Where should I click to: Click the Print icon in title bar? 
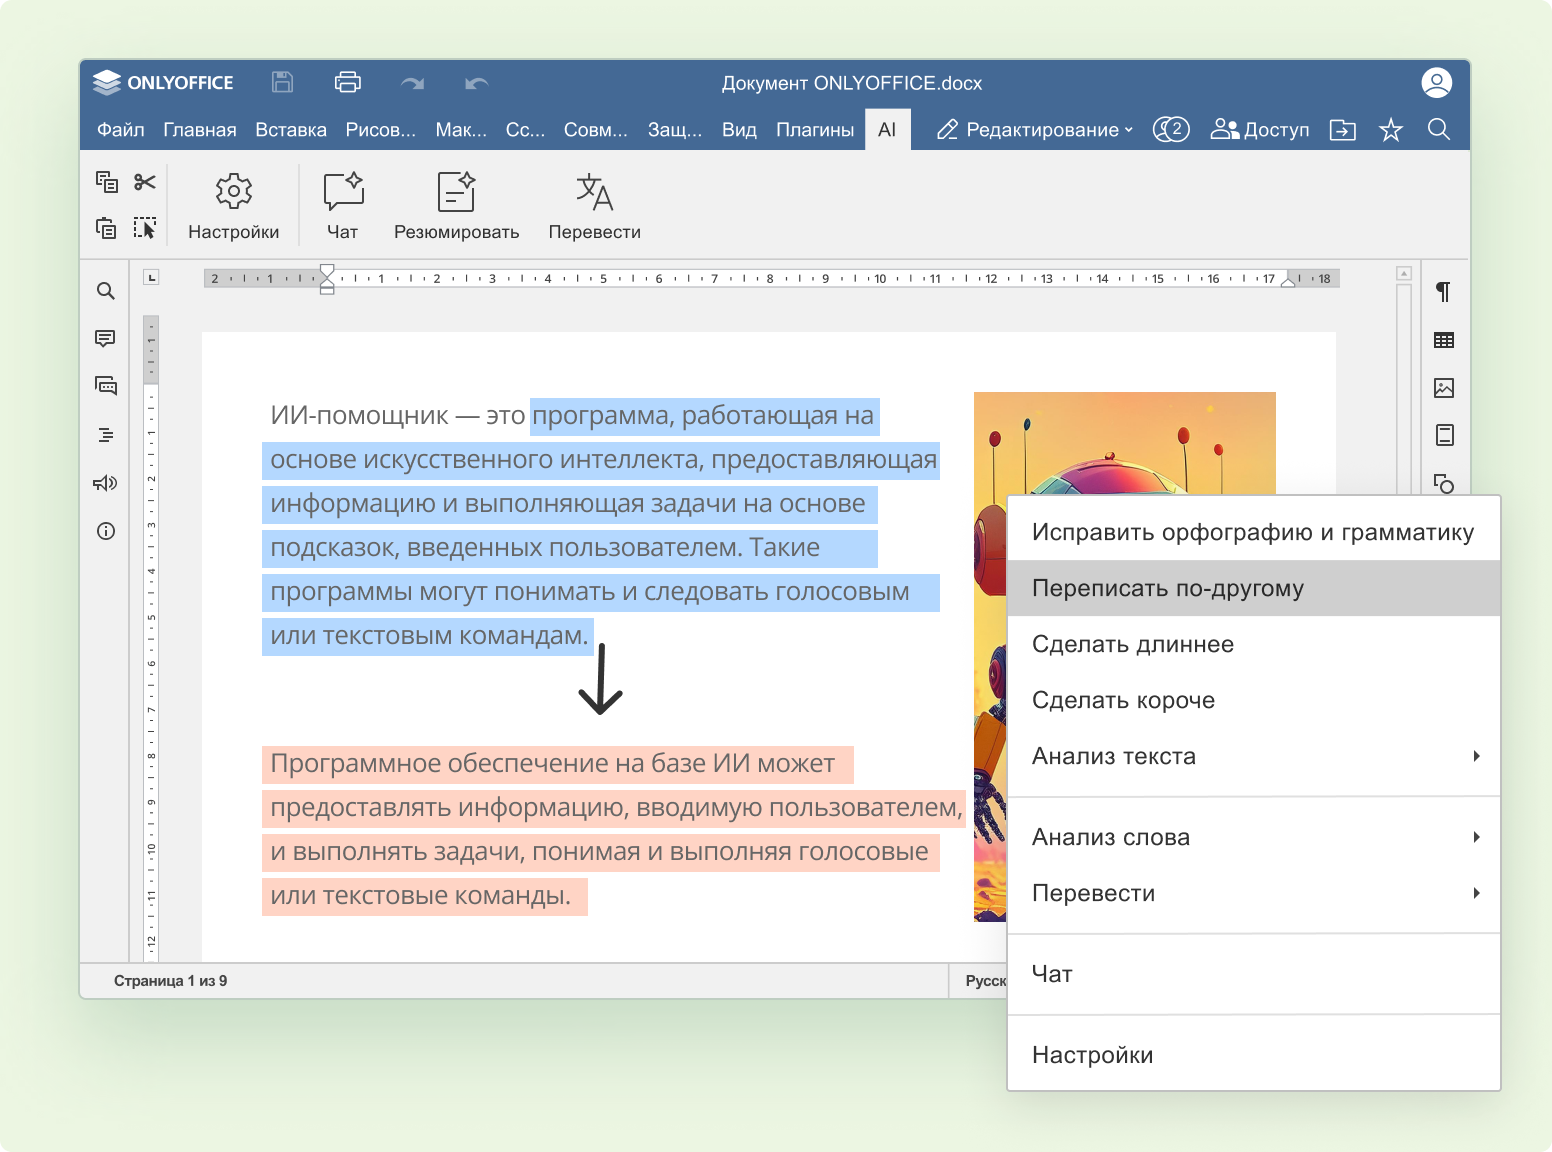[x=347, y=82]
